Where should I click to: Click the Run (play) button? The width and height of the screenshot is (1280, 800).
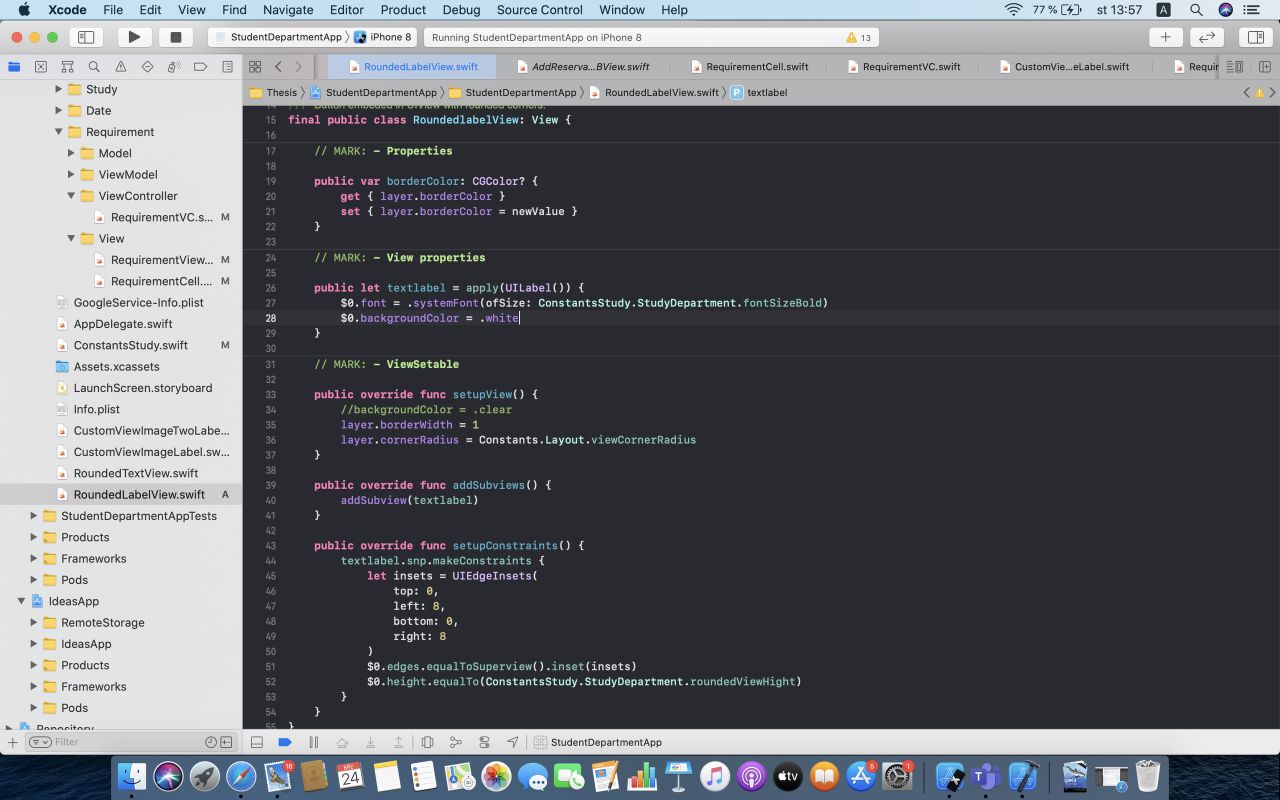point(133,37)
